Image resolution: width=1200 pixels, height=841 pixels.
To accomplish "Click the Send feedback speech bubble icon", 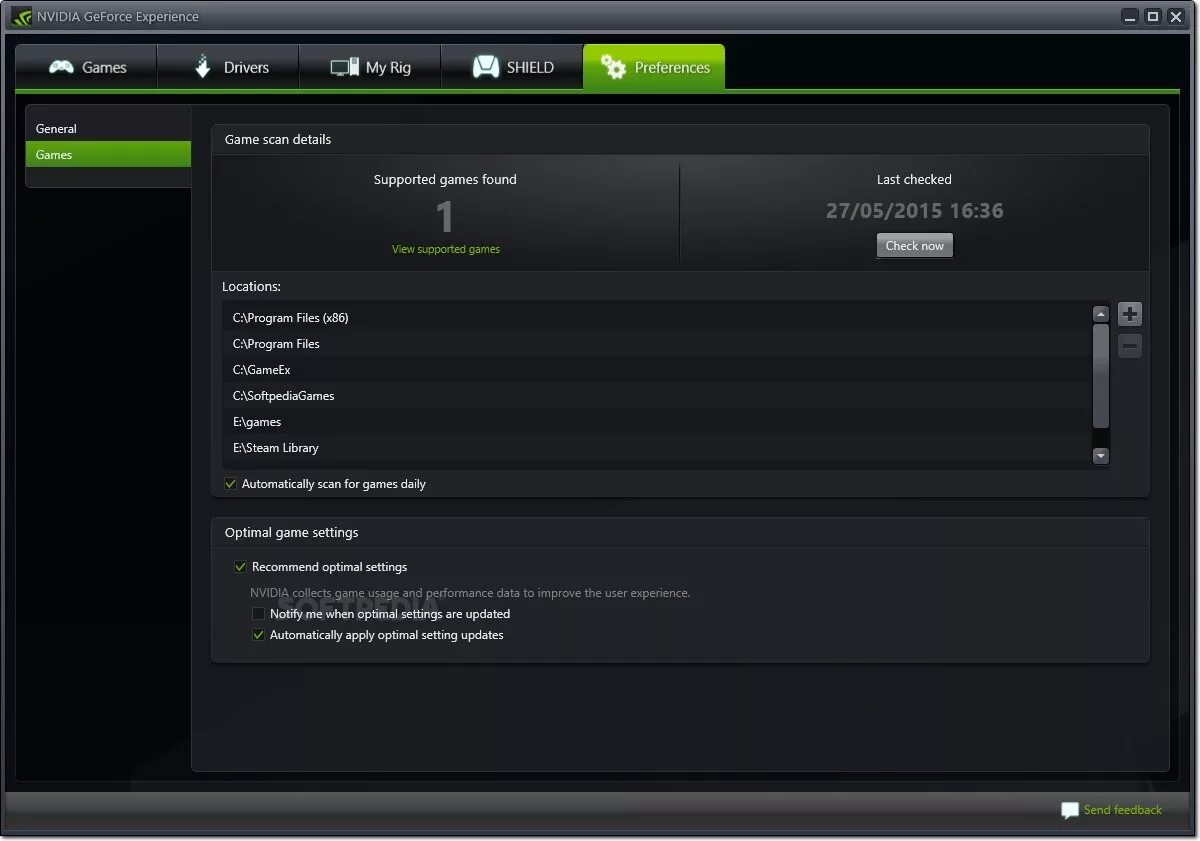I will [x=1070, y=810].
